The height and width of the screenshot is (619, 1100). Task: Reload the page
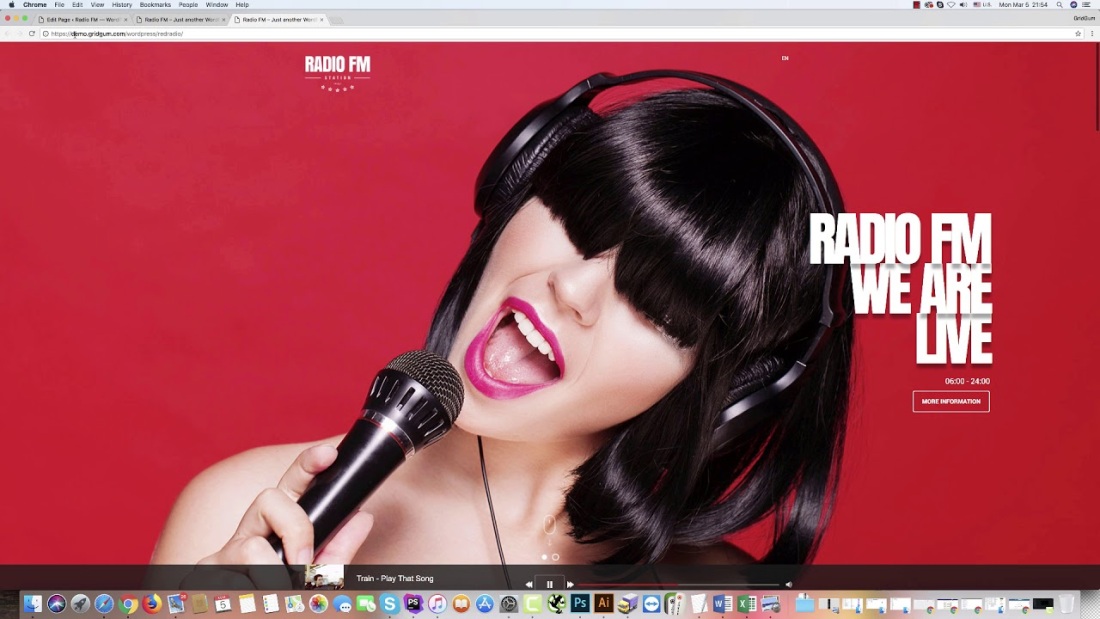point(32,33)
